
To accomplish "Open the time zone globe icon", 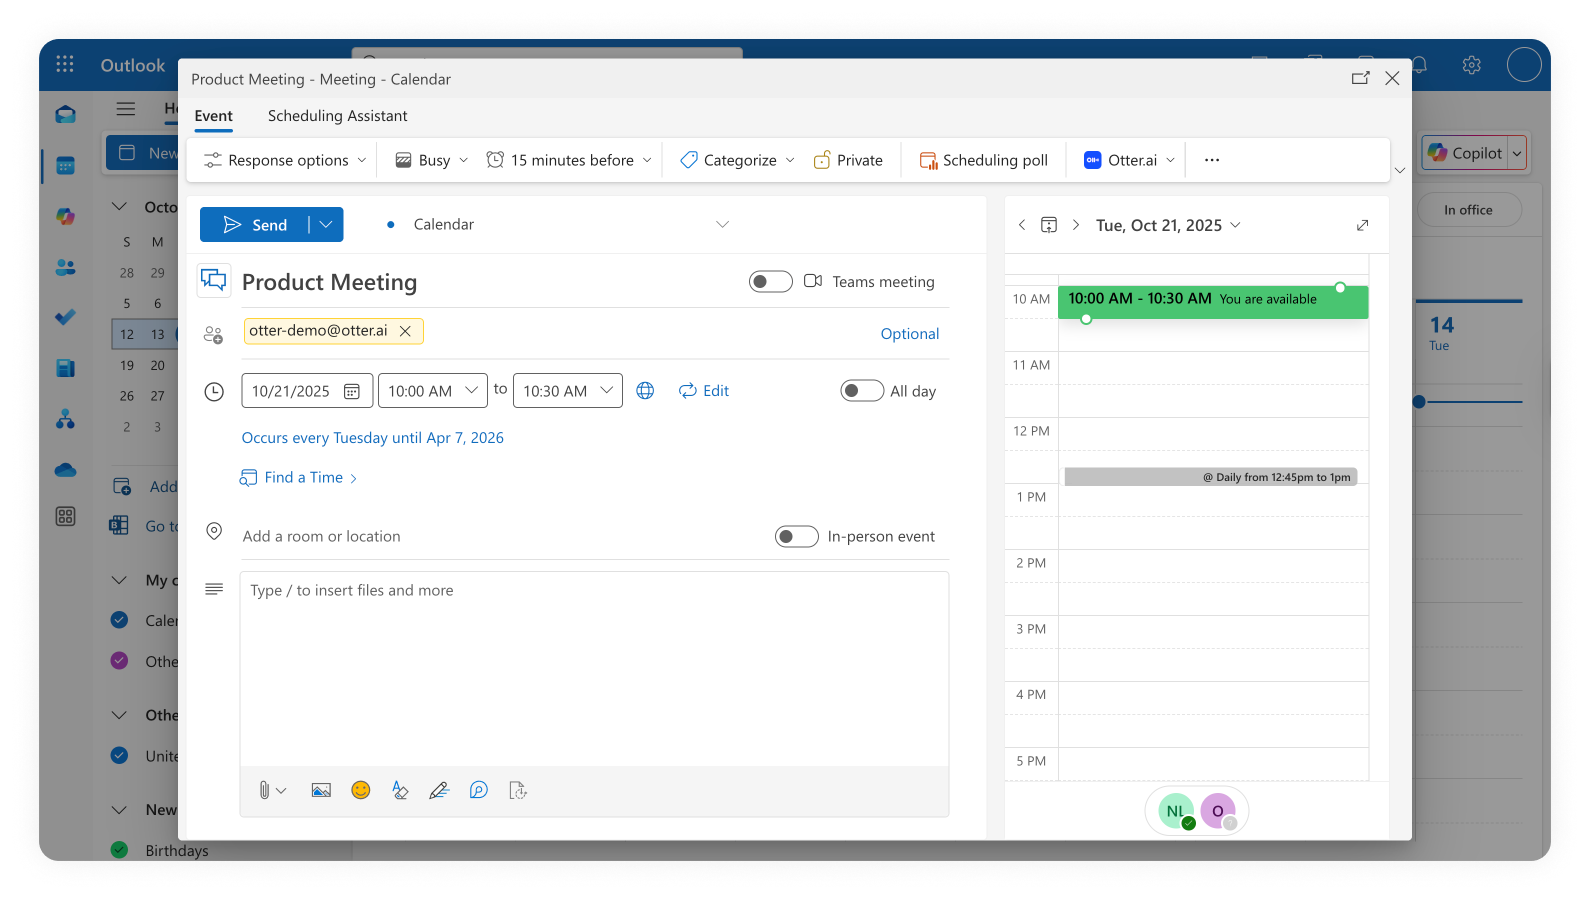I will click(645, 391).
